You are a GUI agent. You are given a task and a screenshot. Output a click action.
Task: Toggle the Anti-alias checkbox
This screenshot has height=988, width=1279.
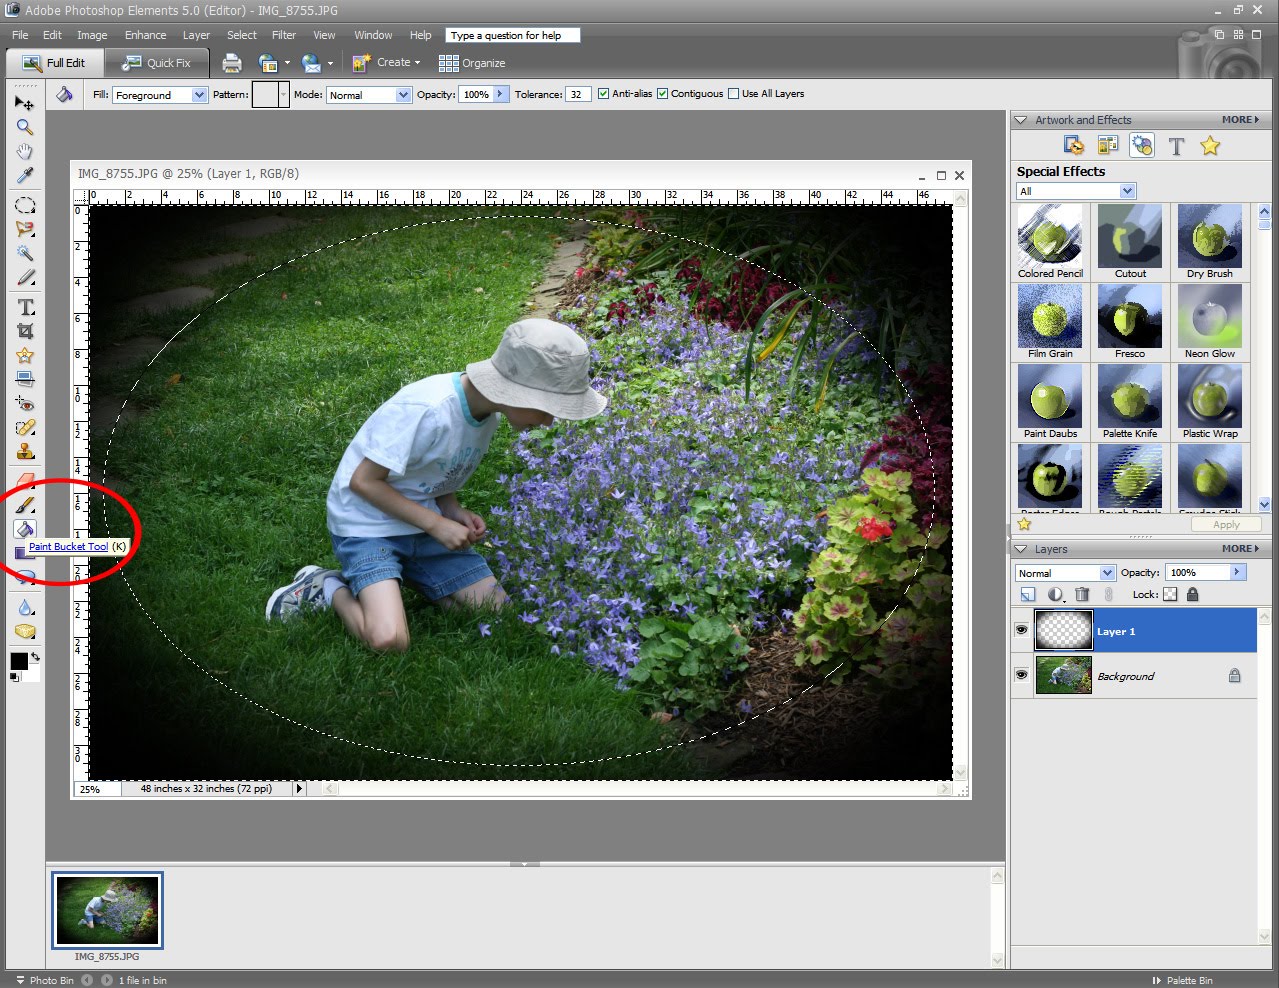pyautogui.click(x=603, y=93)
